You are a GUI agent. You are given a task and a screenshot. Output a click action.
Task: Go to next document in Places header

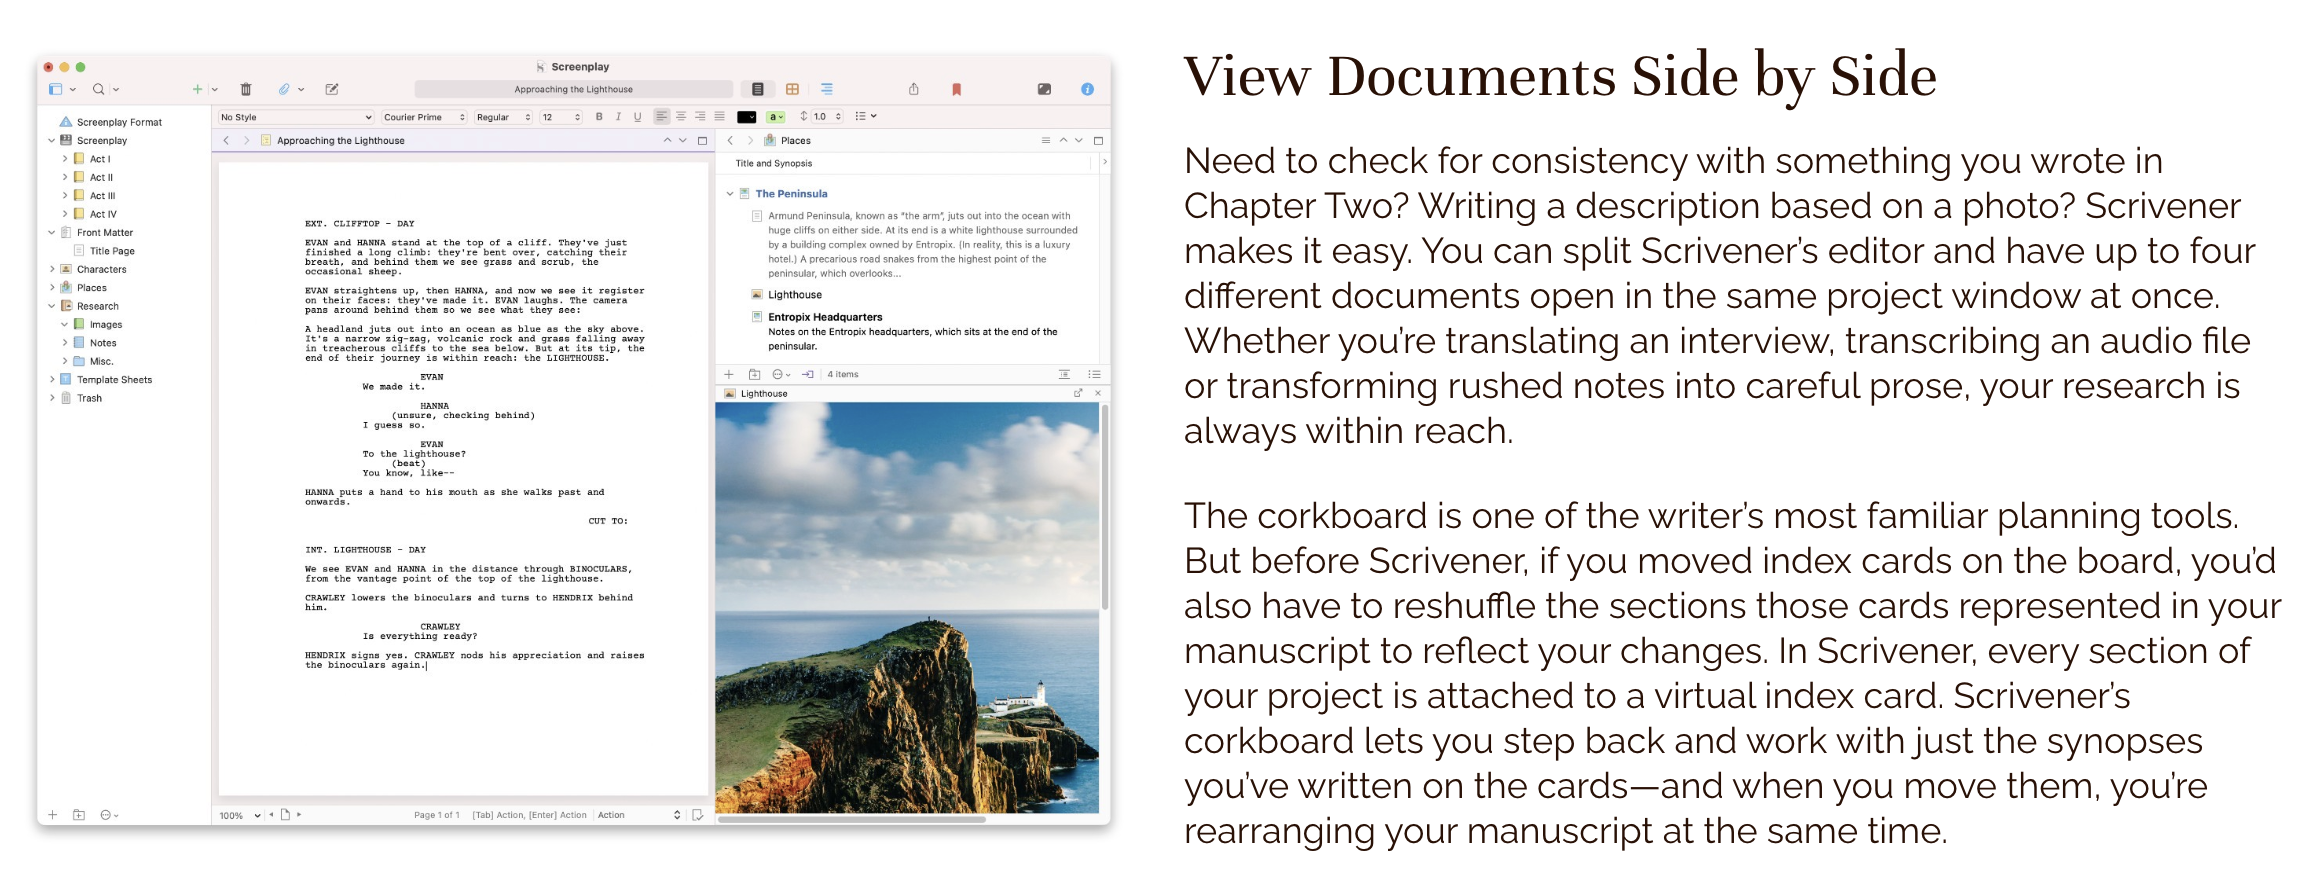coord(1079,141)
